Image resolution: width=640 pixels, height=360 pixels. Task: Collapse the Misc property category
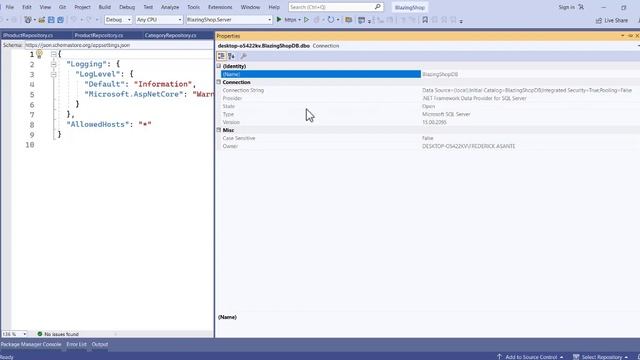pyautogui.click(x=219, y=130)
